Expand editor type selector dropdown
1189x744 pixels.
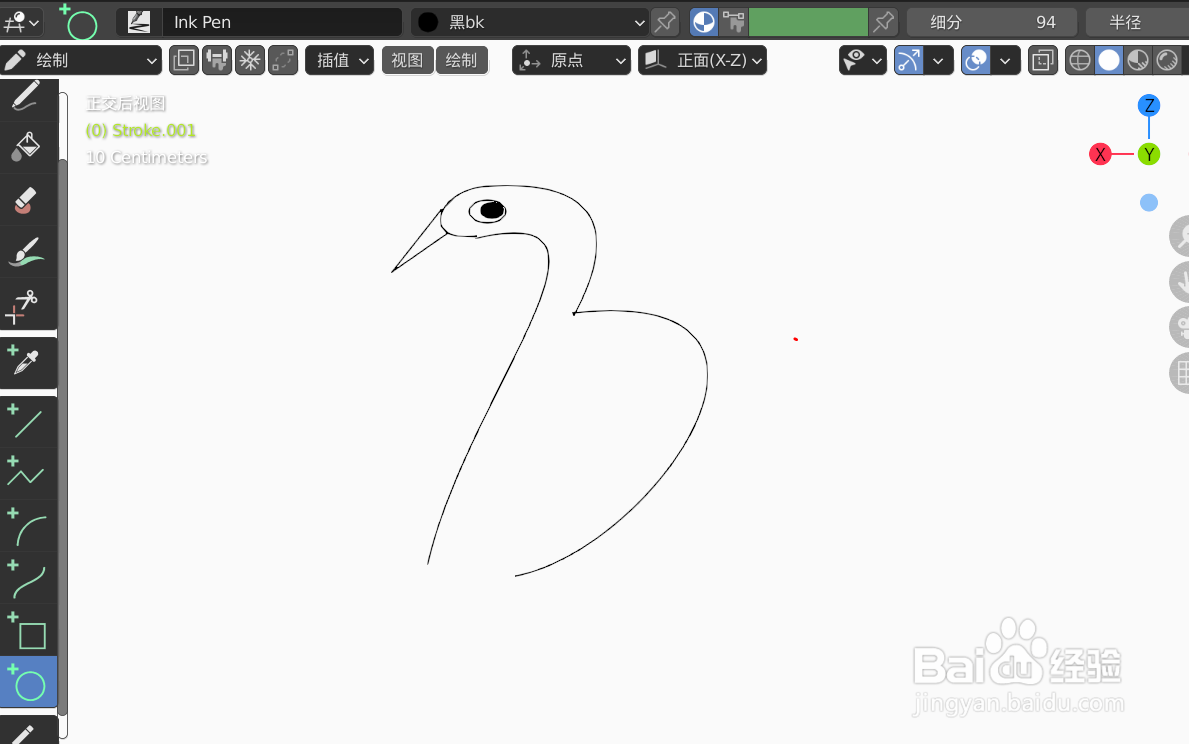[x=21, y=22]
